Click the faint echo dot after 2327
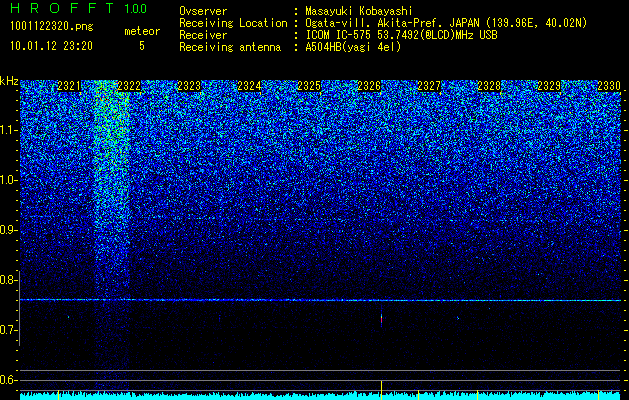This screenshot has height=400, width=629. [458, 318]
